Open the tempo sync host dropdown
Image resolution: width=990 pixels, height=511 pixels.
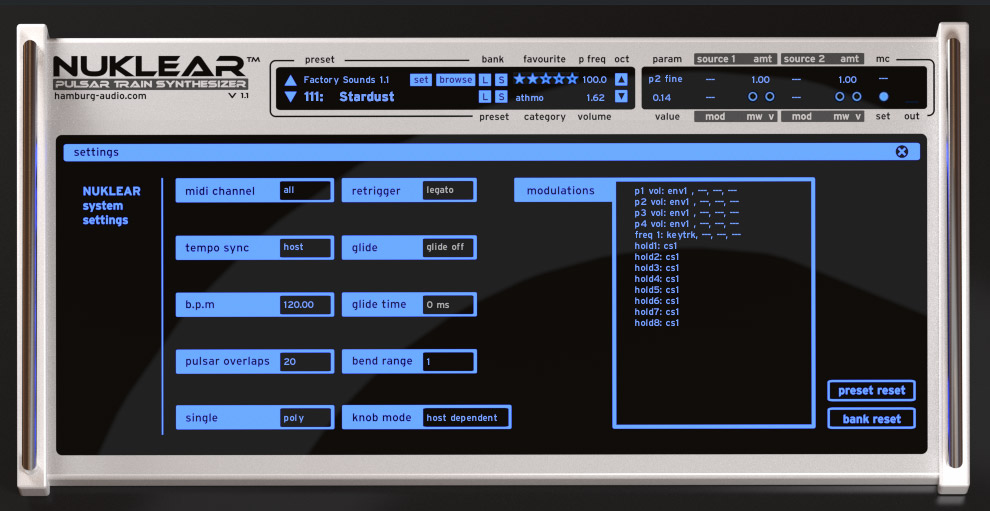[x=305, y=248]
